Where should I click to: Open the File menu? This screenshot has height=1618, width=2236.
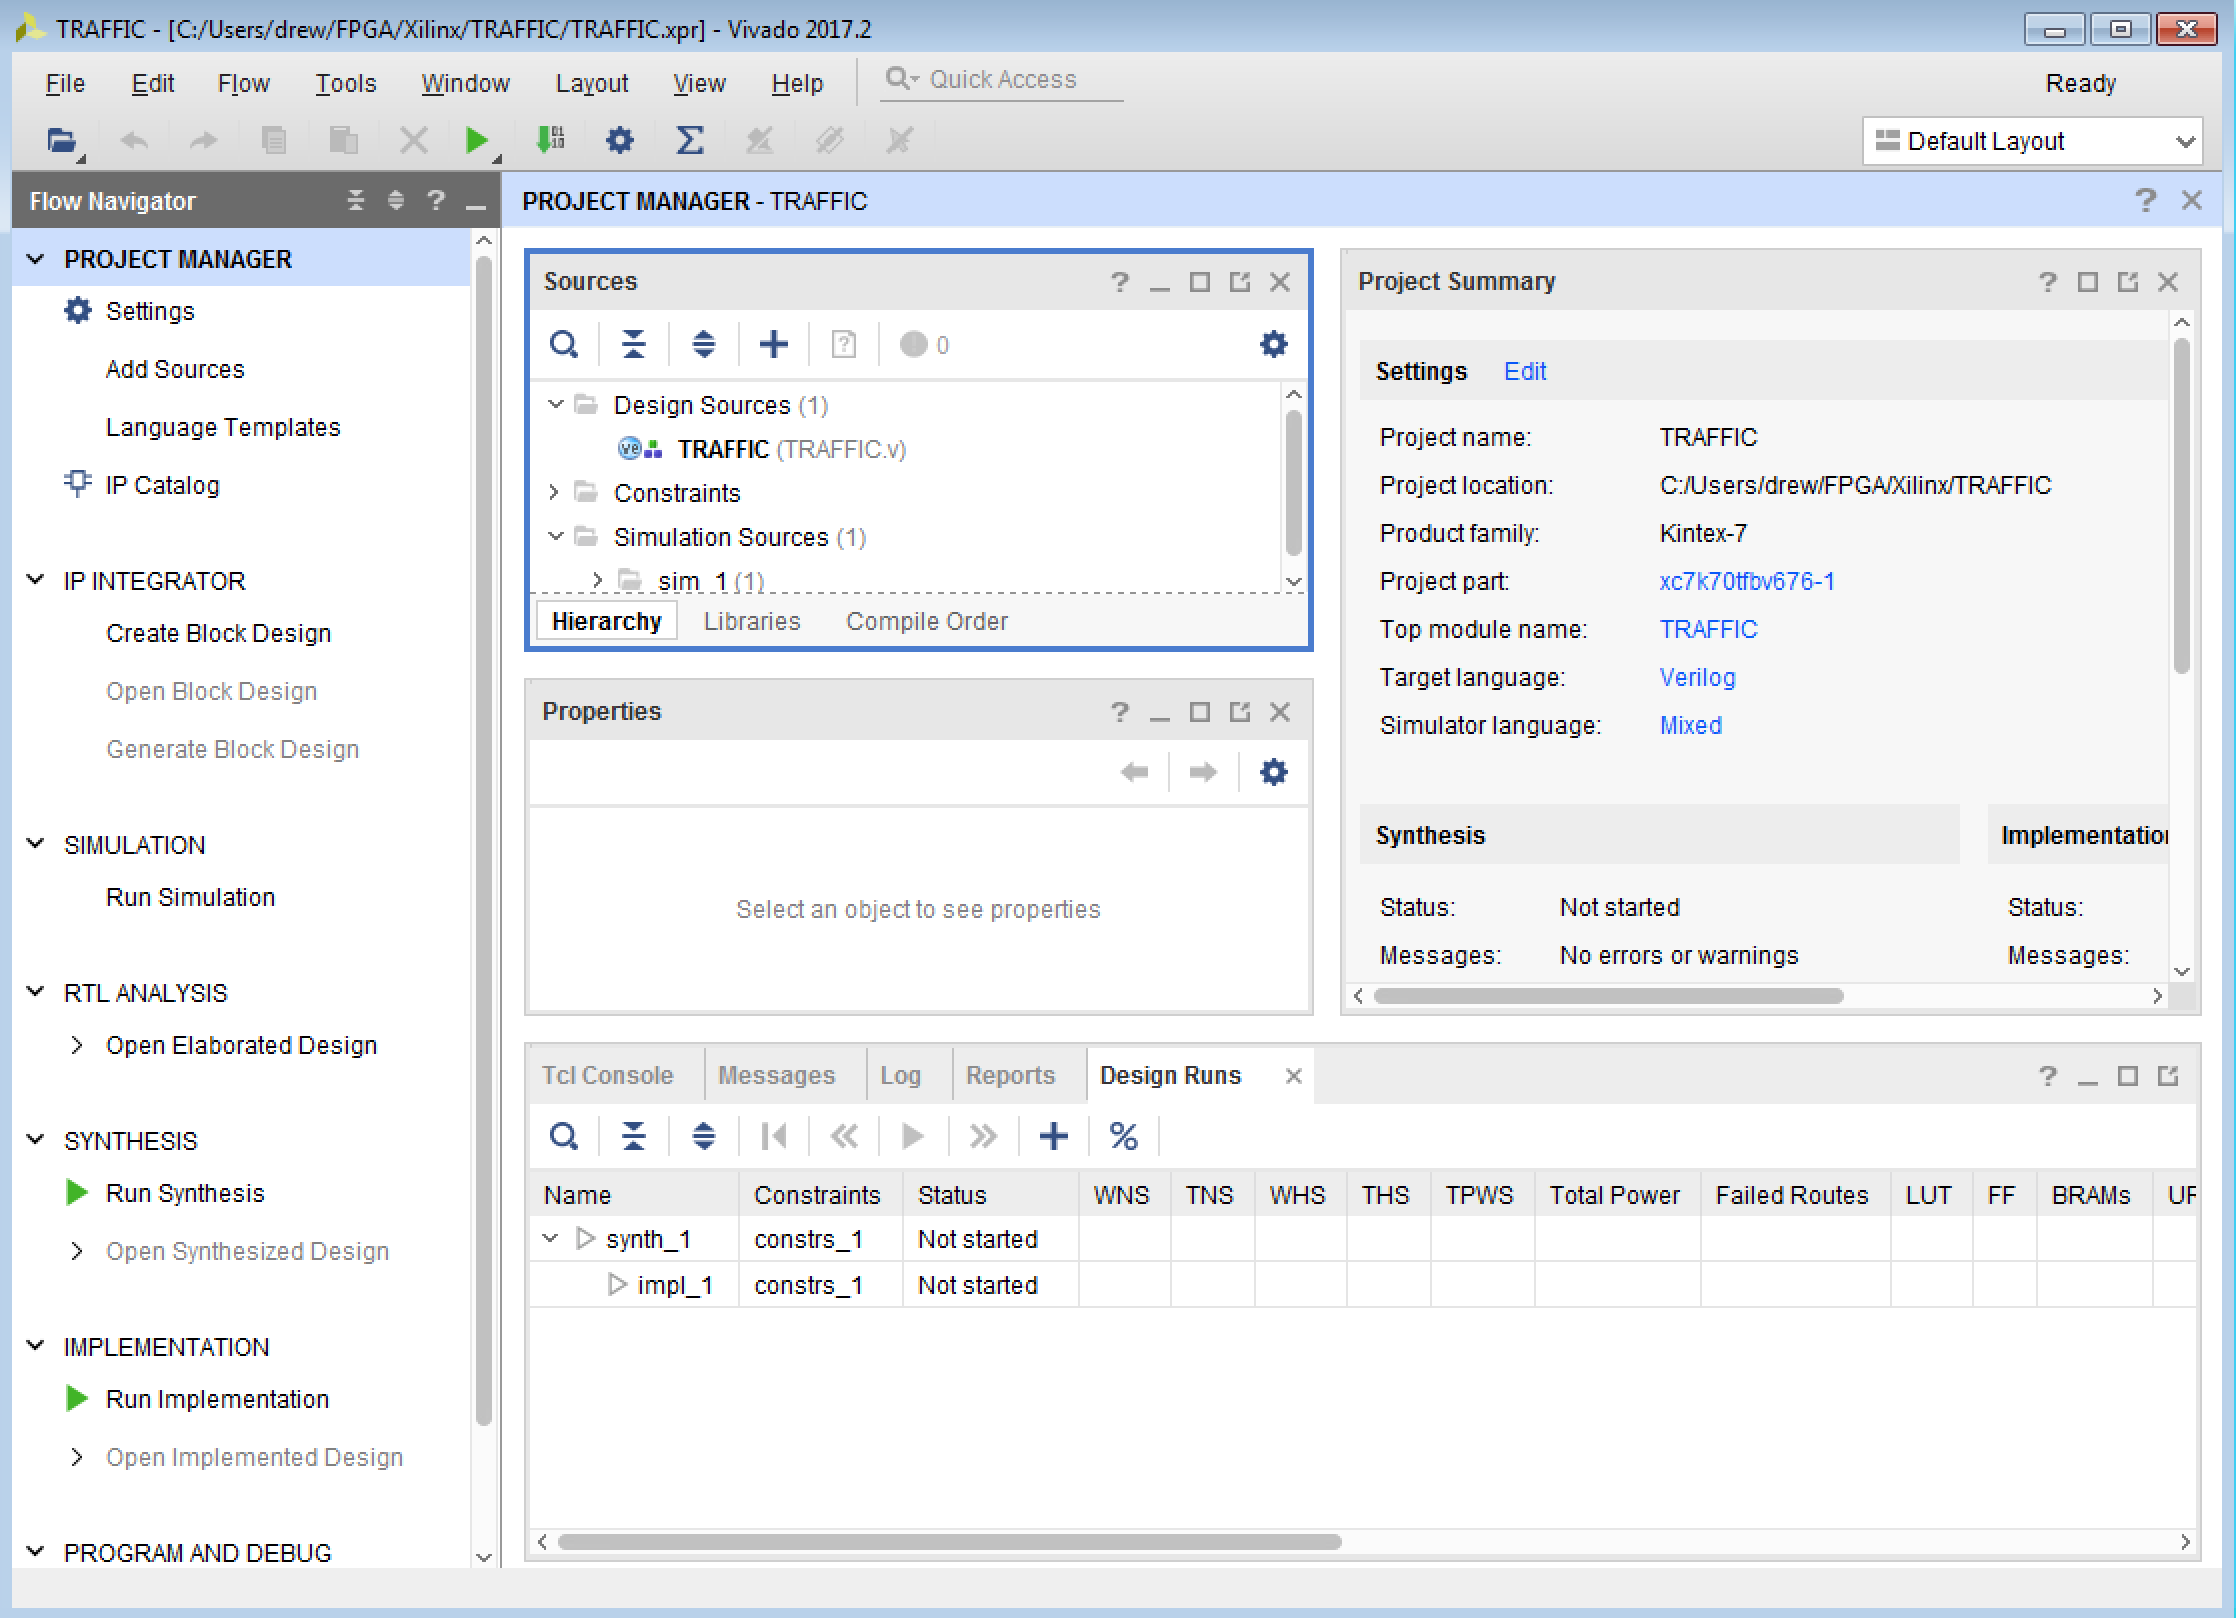[x=65, y=83]
